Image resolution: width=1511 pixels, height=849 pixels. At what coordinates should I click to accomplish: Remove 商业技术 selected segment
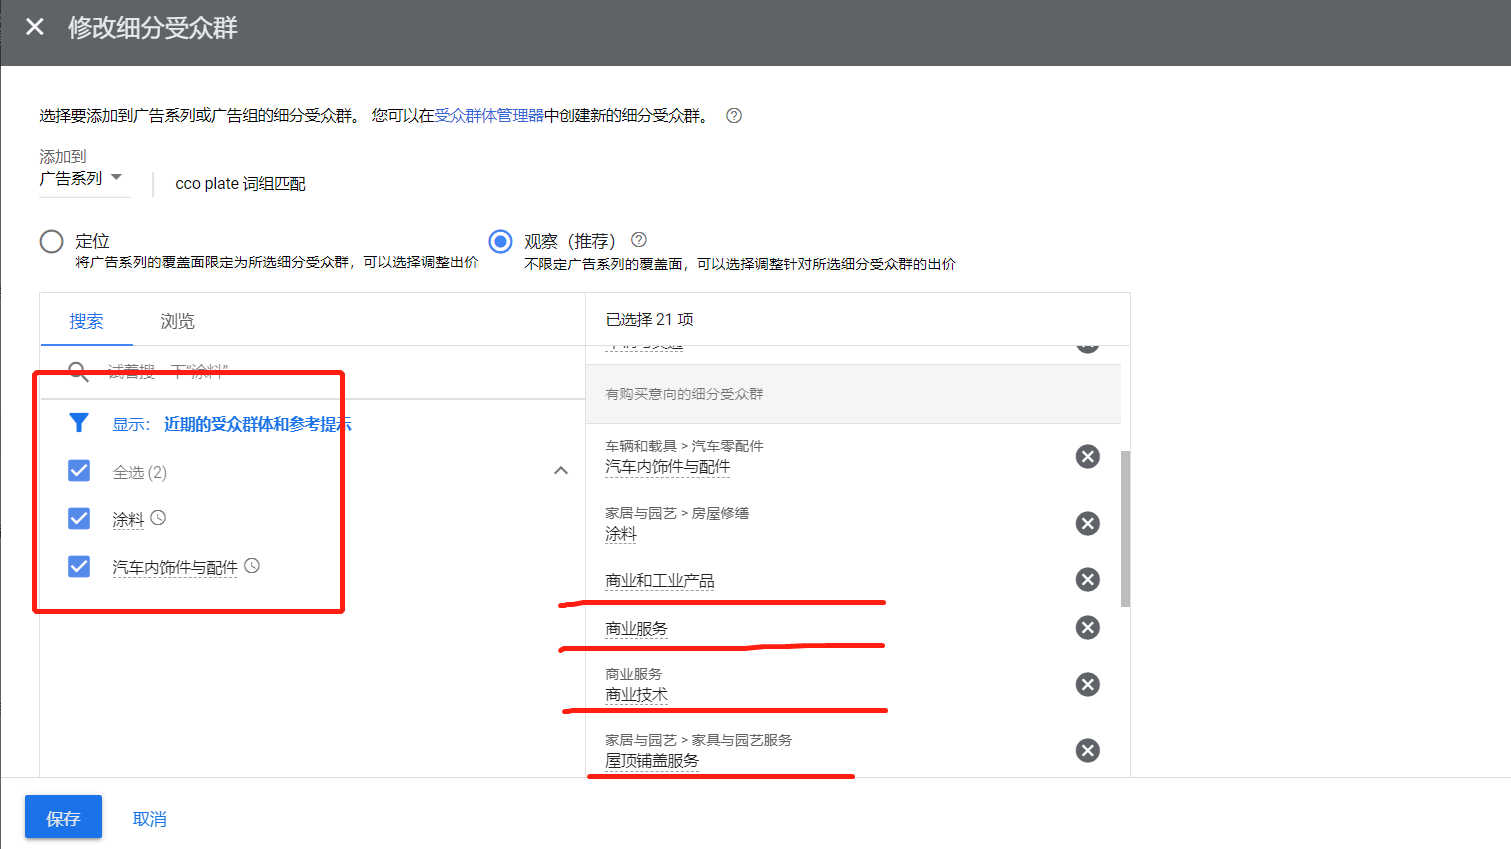click(x=1088, y=685)
